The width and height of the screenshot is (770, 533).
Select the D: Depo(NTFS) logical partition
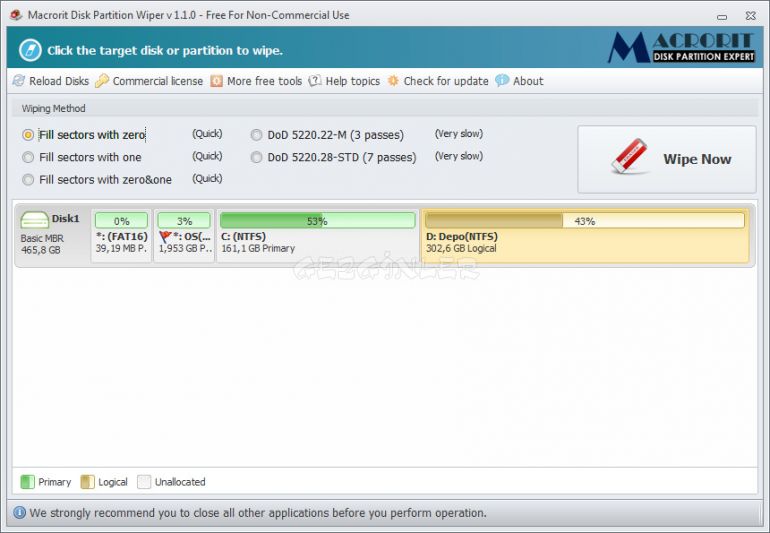pyautogui.click(x=585, y=236)
